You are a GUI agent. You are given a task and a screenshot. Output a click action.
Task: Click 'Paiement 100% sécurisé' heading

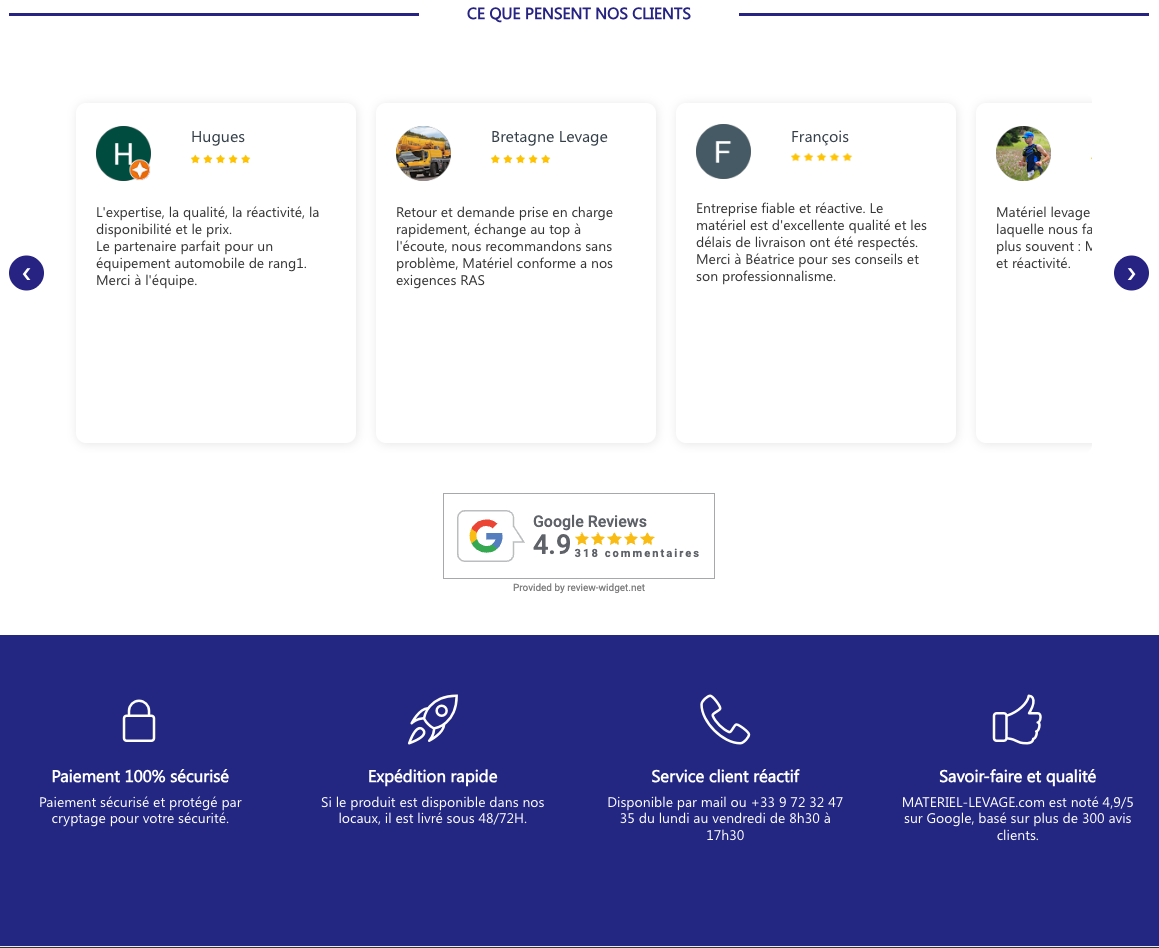pyautogui.click(x=140, y=777)
